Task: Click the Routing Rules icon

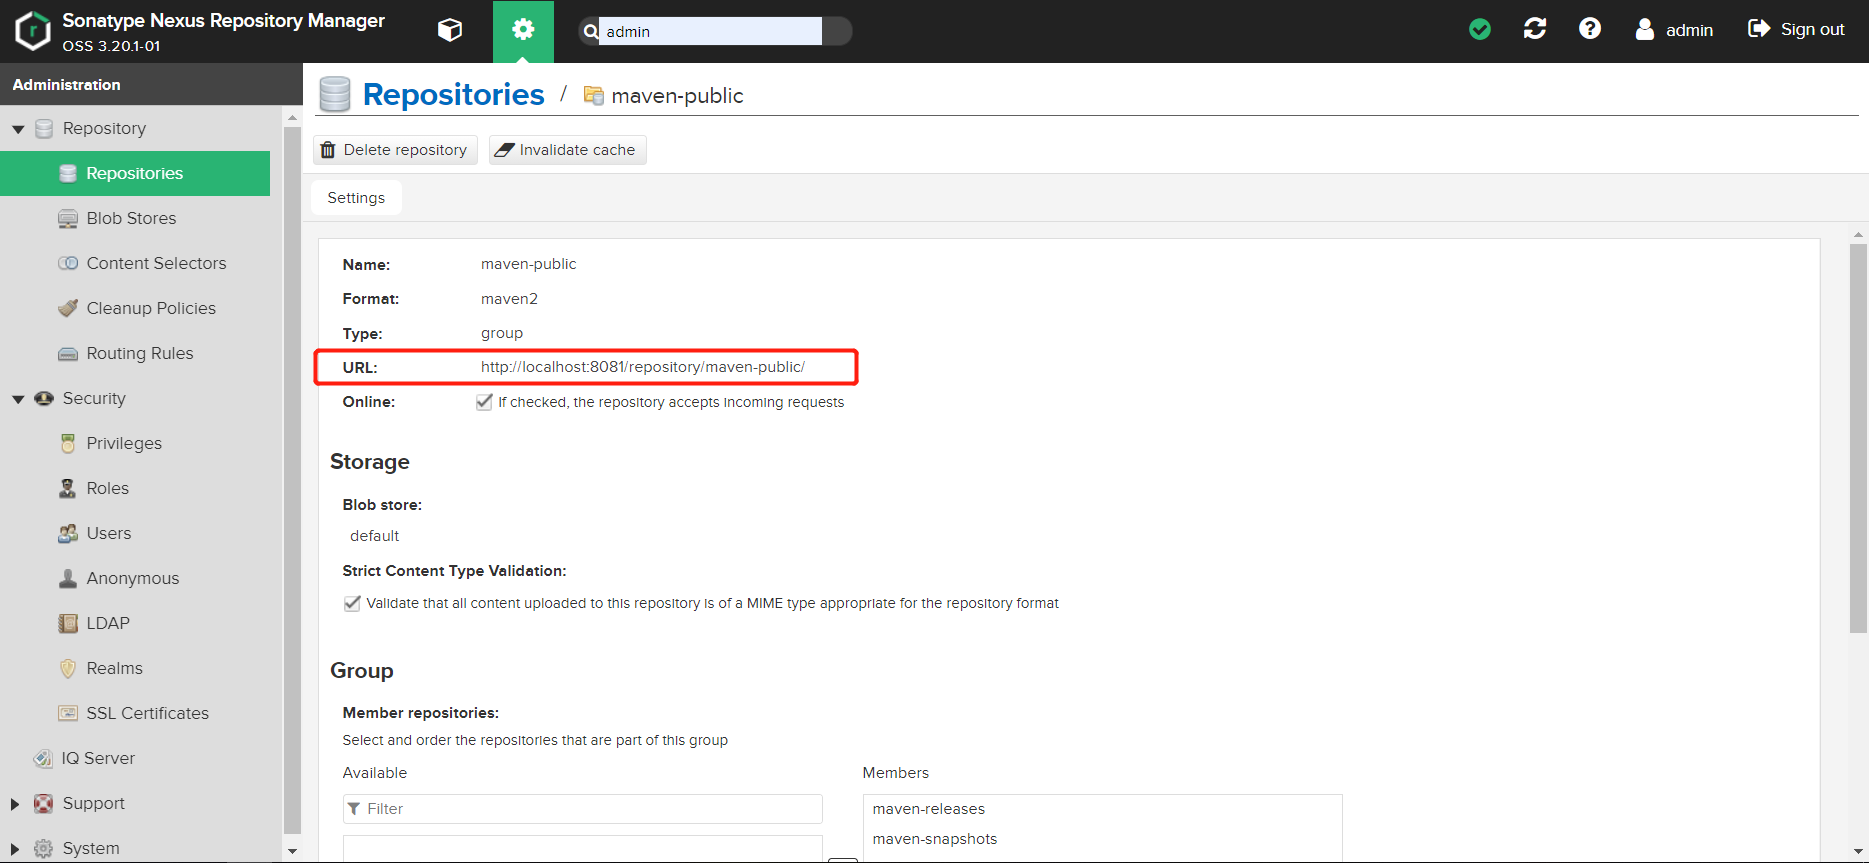Action: (68, 353)
